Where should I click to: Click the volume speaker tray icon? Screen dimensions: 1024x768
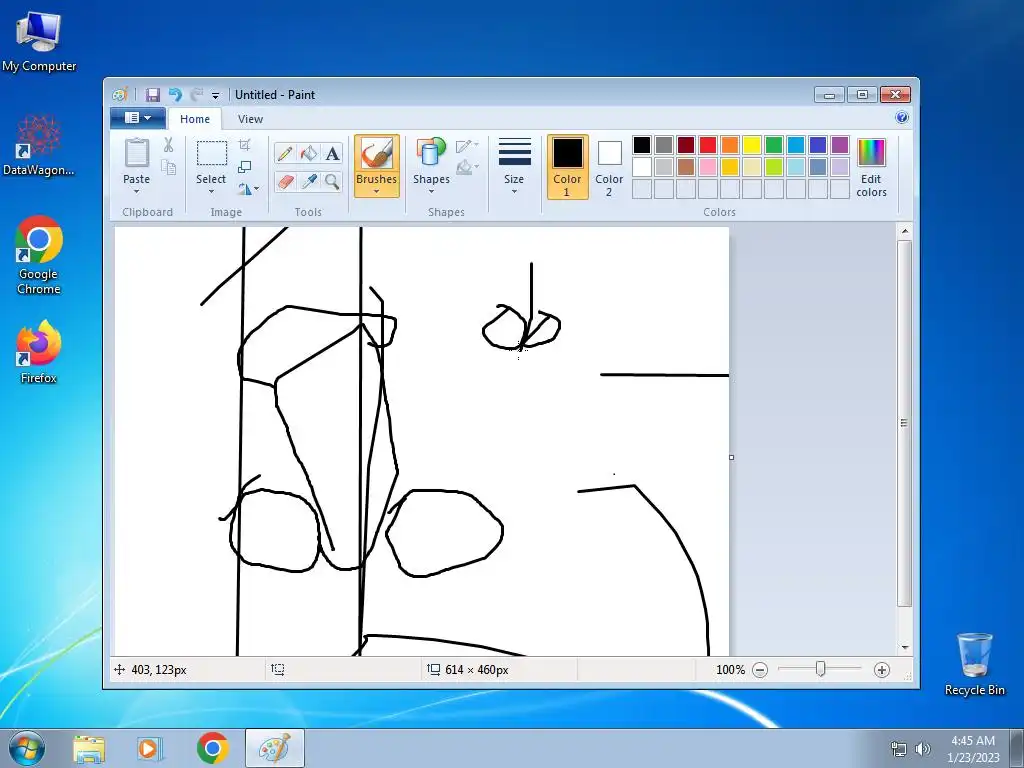pyautogui.click(x=922, y=749)
